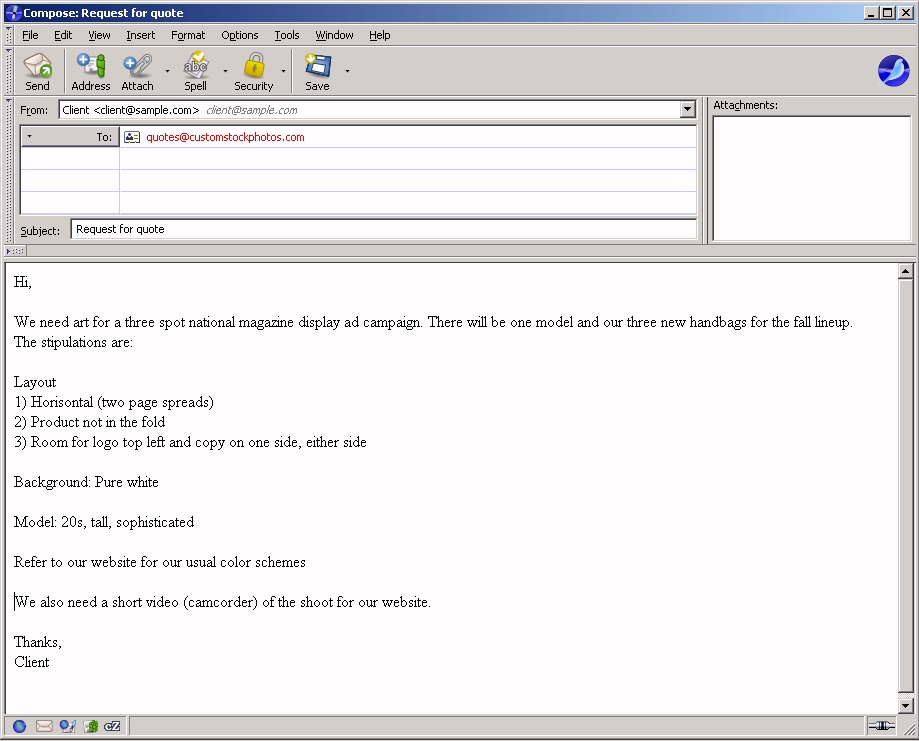Open Navigator from the status bar globe icon

pyautogui.click(x=19, y=726)
